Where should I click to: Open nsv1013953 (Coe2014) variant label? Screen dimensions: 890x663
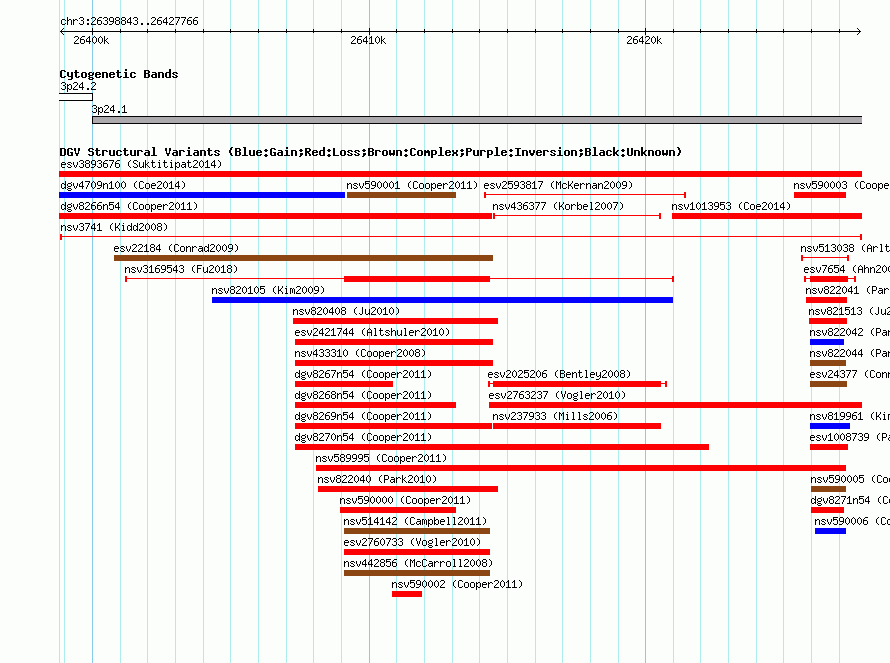coord(731,206)
